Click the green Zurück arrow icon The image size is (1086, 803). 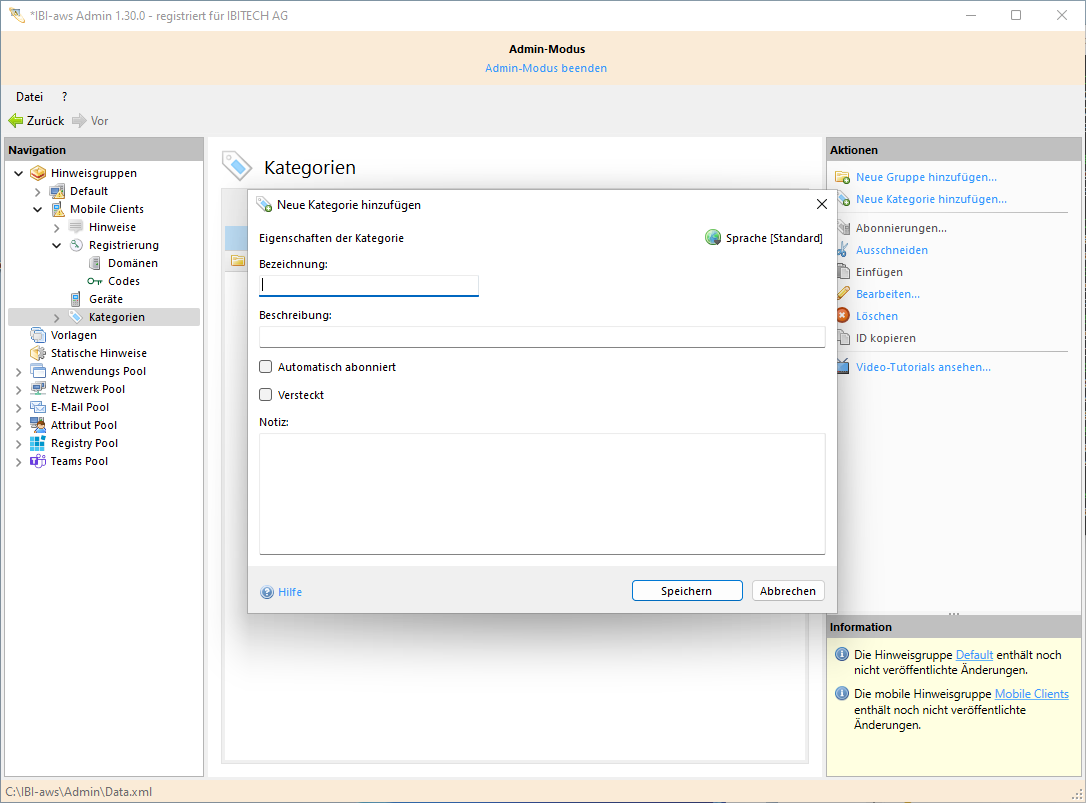[16, 121]
